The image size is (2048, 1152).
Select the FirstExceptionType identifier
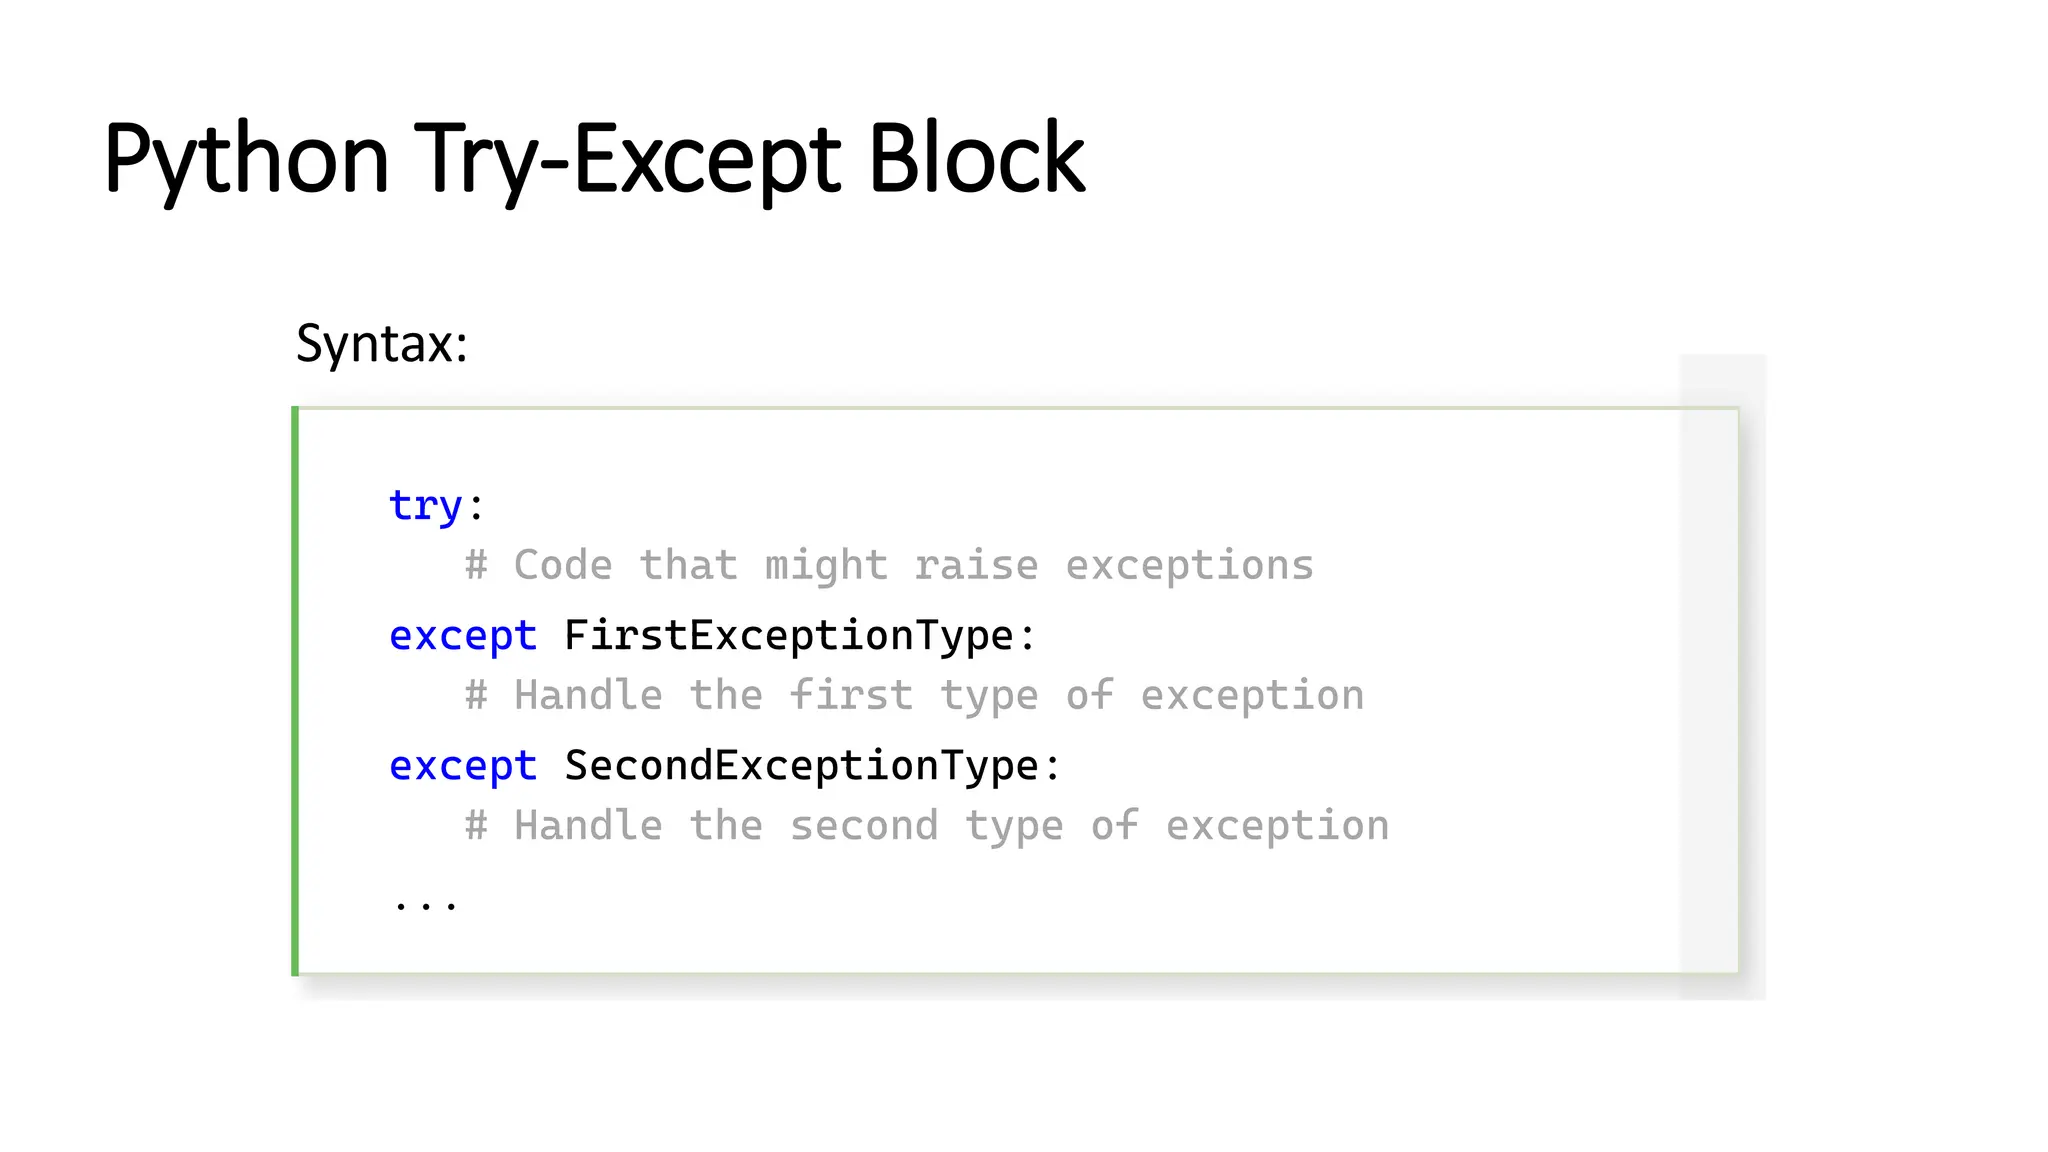pyautogui.click(x=789, y=636)
